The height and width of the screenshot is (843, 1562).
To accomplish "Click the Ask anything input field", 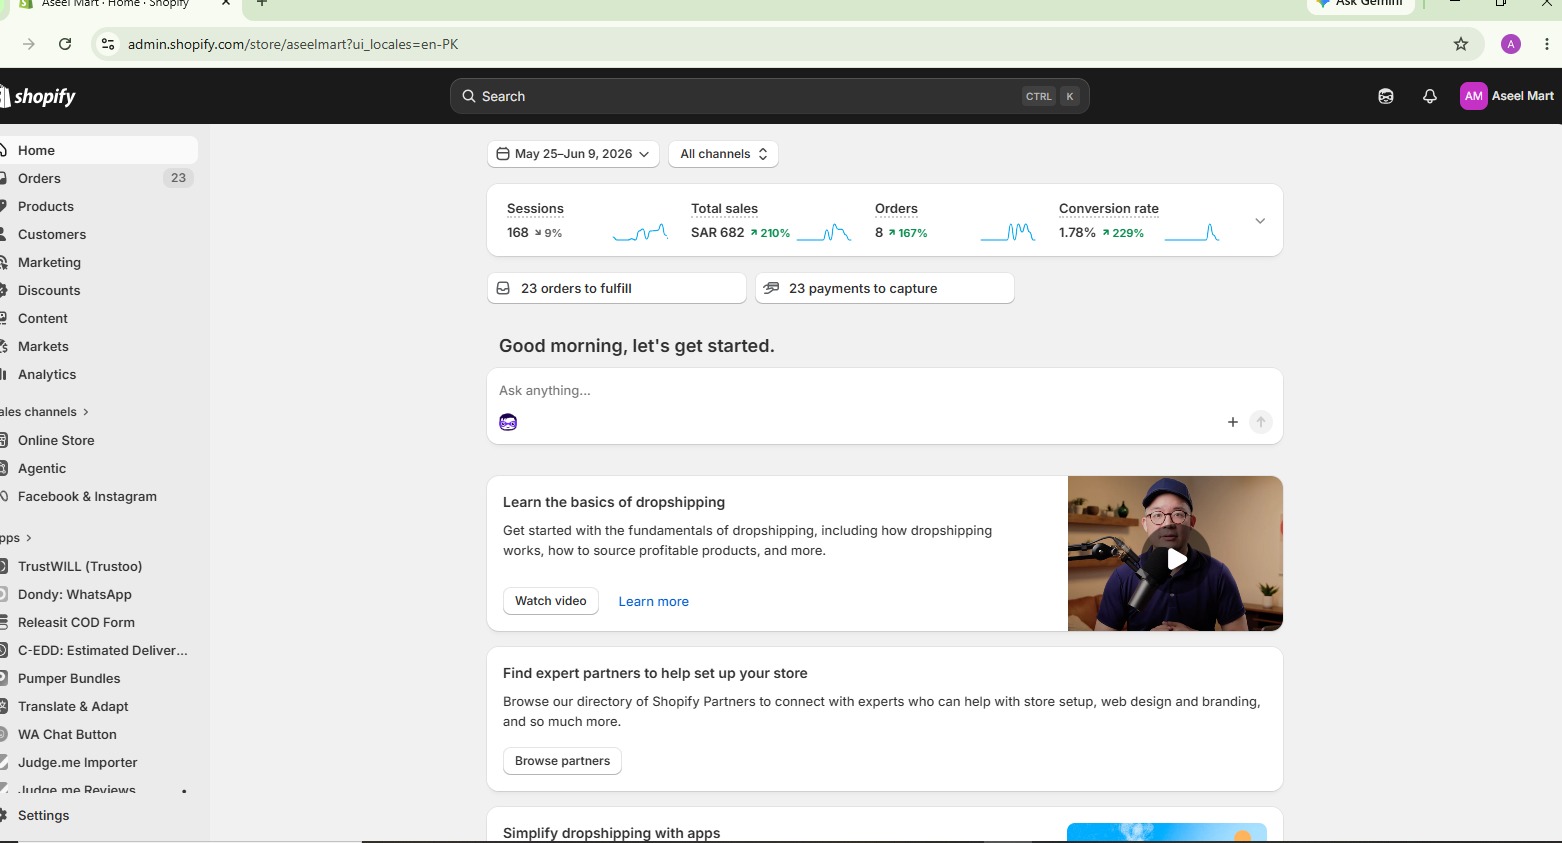I will pyautogui.click(x=884, y=391).
